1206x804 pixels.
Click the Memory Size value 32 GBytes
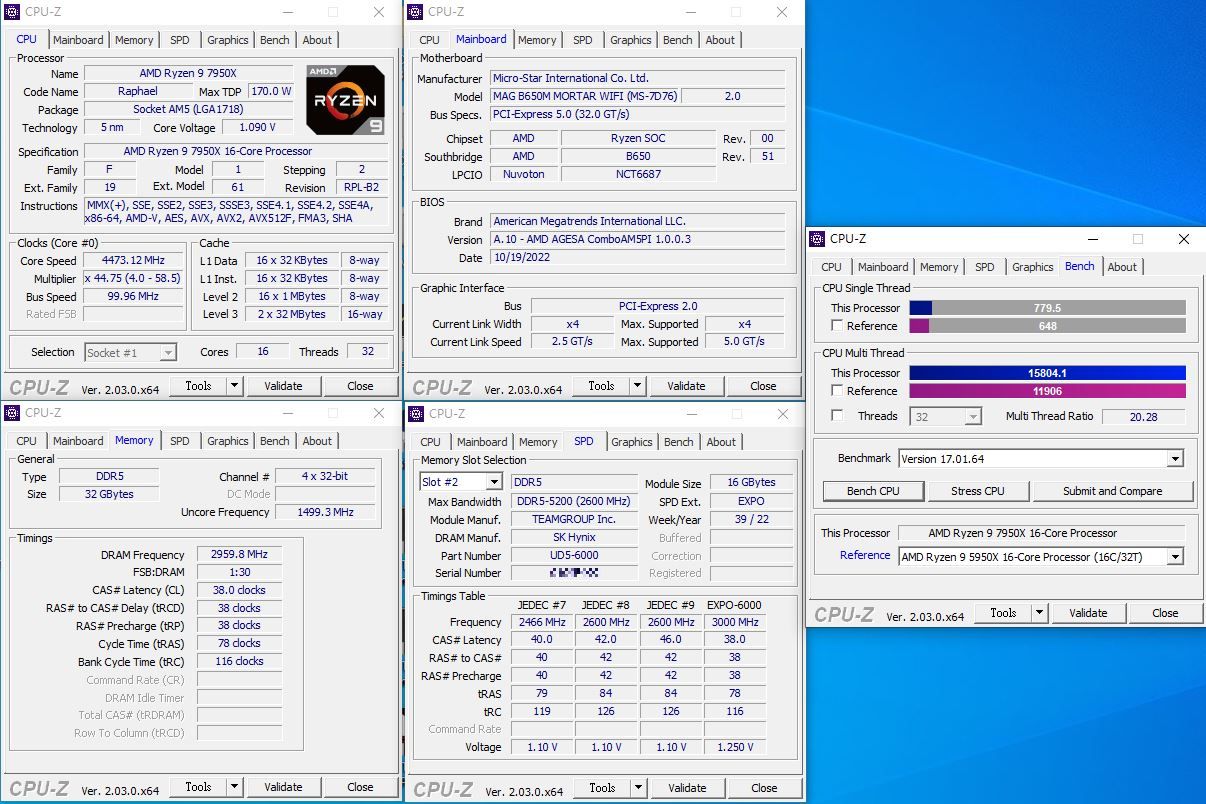tap(109, 494)
